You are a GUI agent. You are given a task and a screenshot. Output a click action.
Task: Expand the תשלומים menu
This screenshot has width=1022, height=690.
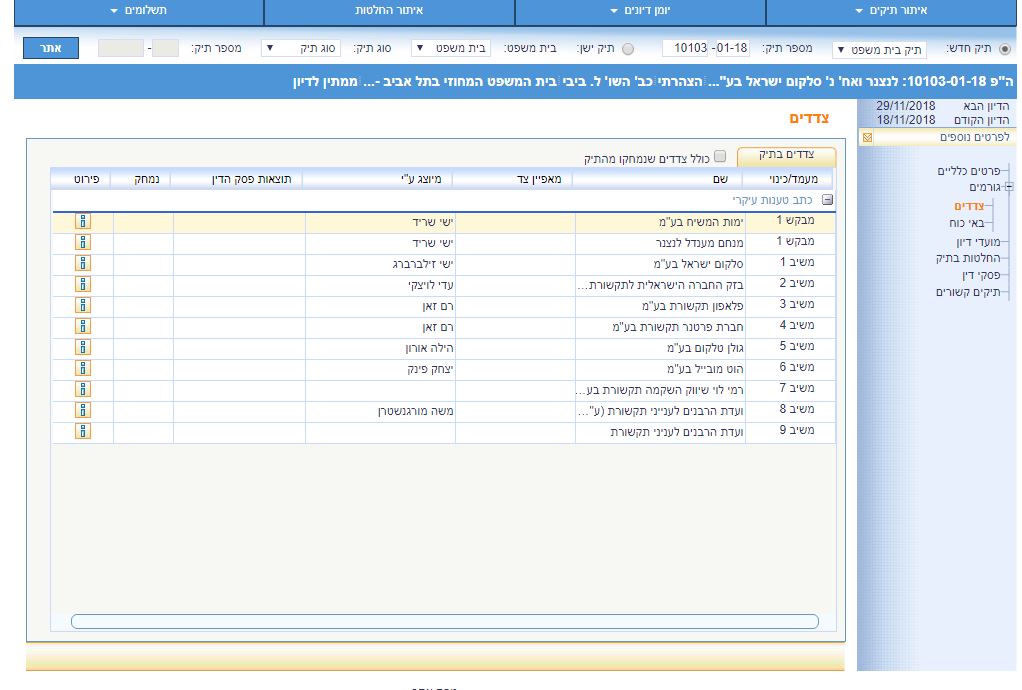point(139,11)
